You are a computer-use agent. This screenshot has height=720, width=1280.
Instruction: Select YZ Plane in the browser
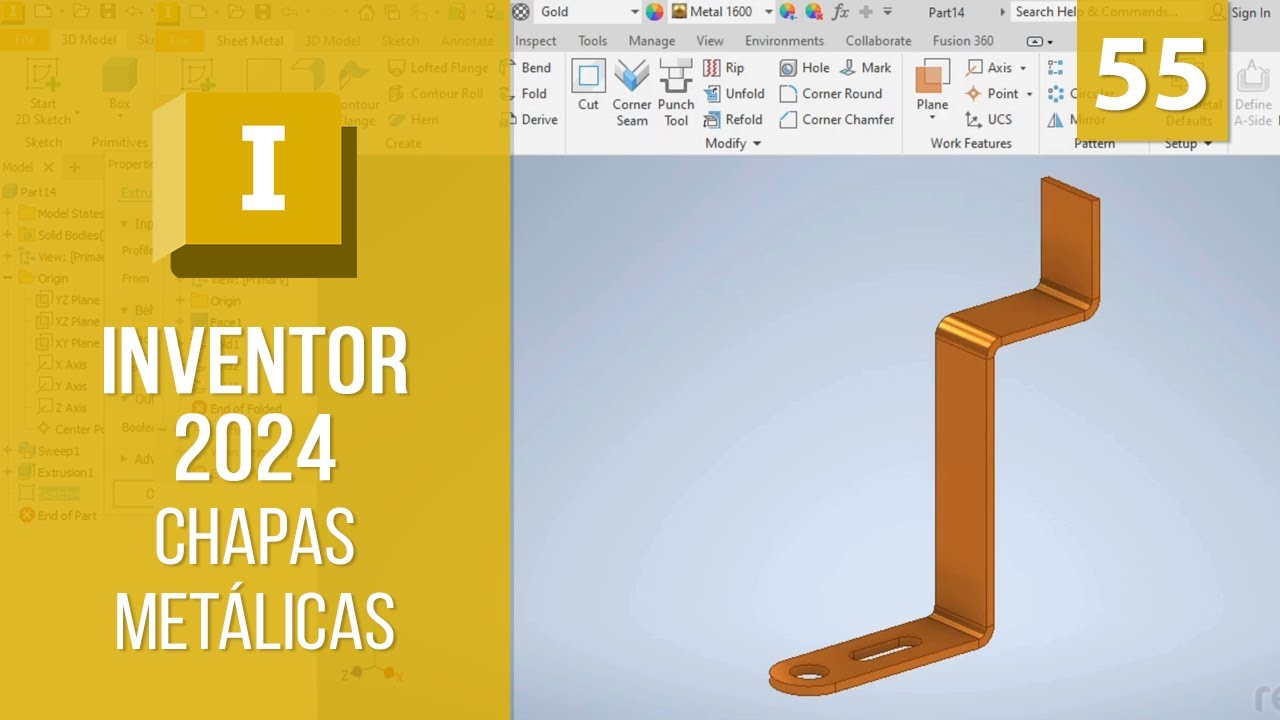68,300
